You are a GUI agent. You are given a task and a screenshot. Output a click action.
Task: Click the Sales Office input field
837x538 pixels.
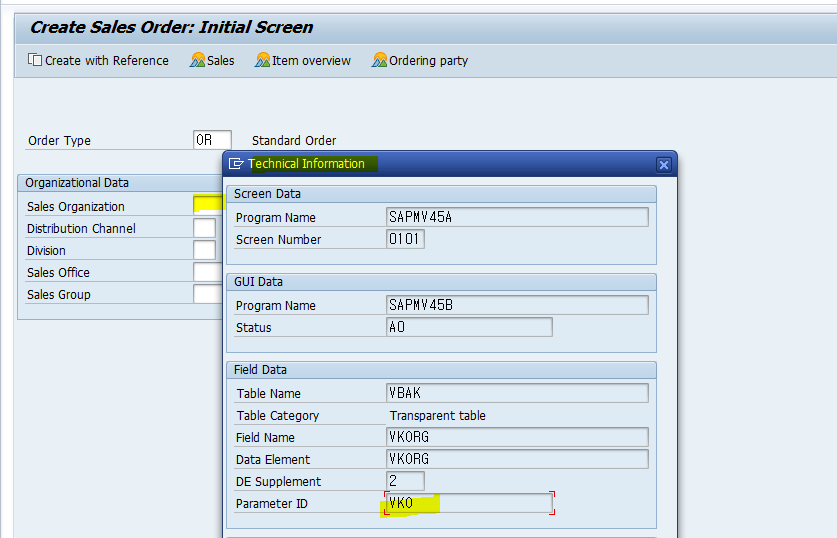click(208, 272)
